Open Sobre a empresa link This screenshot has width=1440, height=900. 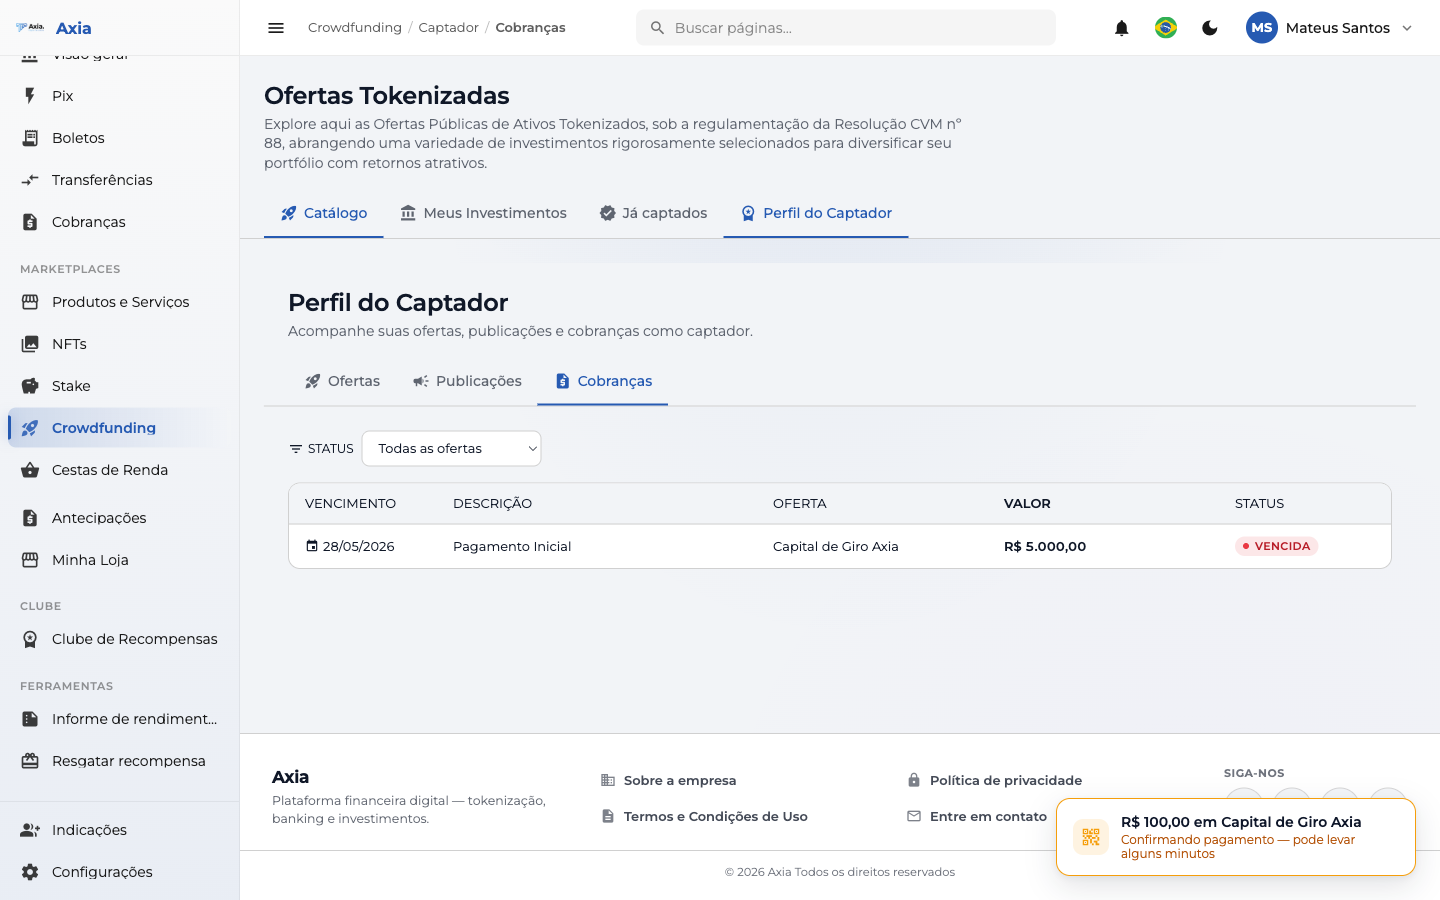click(668, 780)
